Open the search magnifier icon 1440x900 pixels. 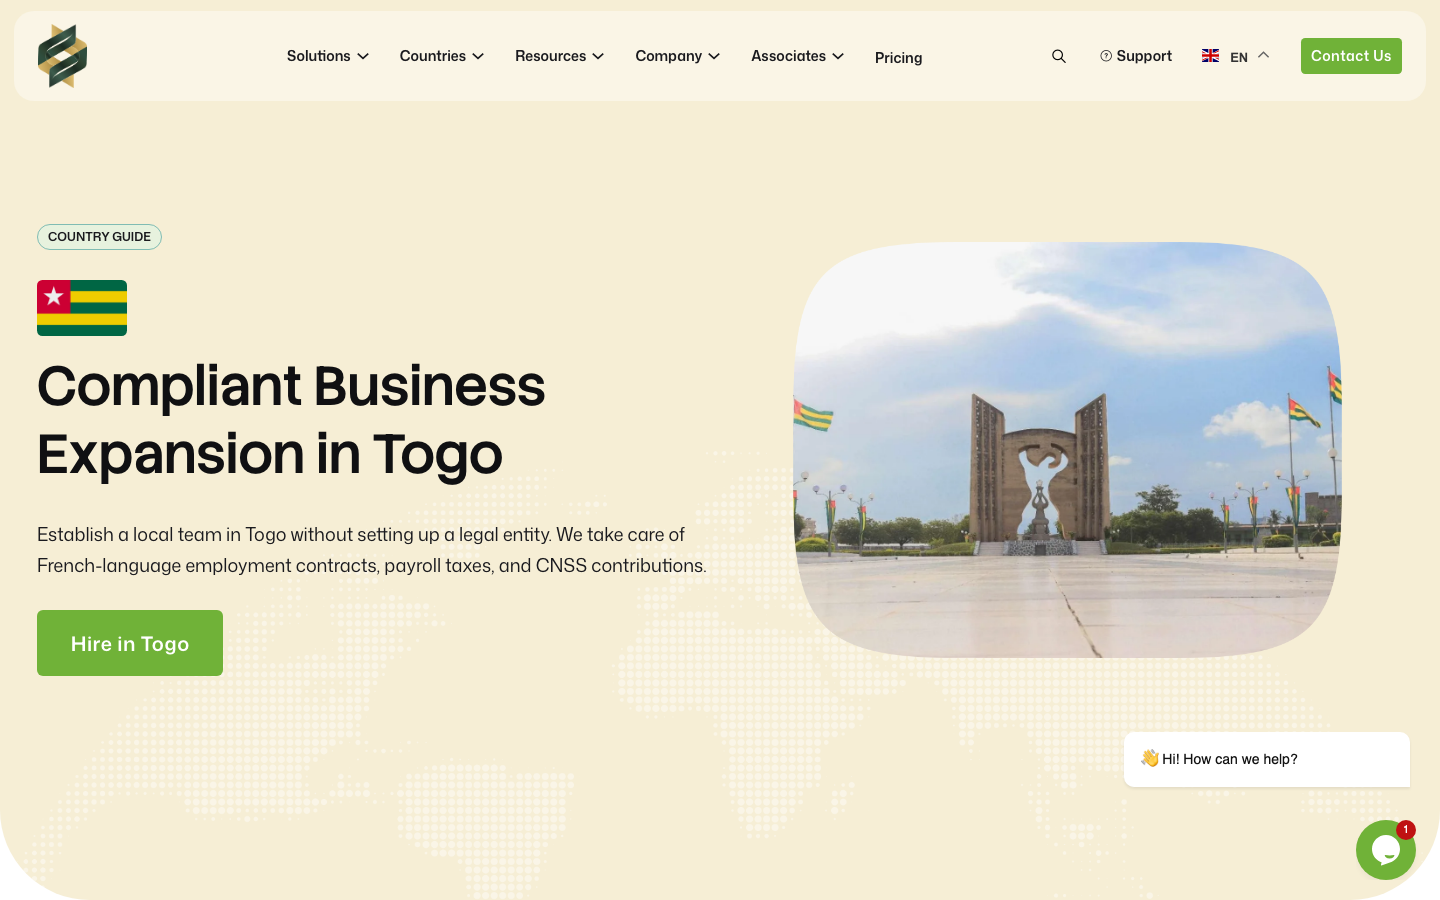pyautogui.click(x=1059, y=56)
